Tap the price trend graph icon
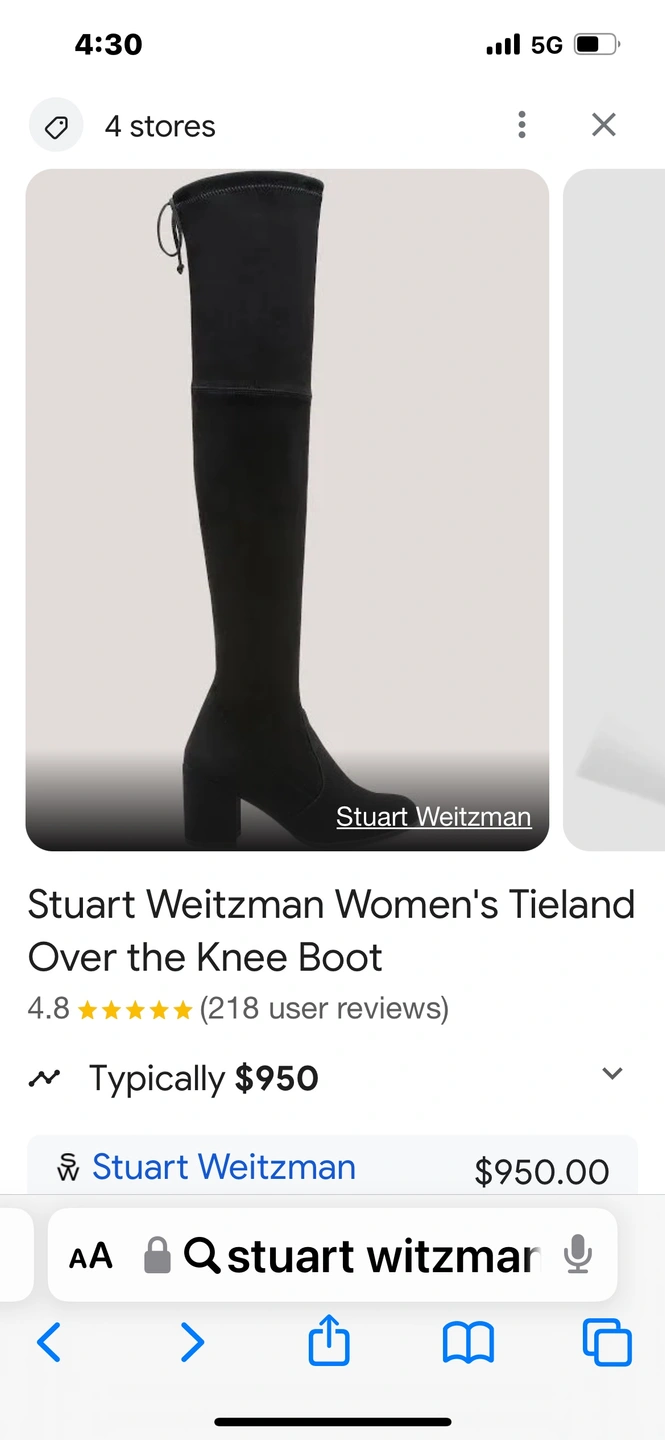The width and height of the screenshot is (665, 1440). pos(44,1078)
